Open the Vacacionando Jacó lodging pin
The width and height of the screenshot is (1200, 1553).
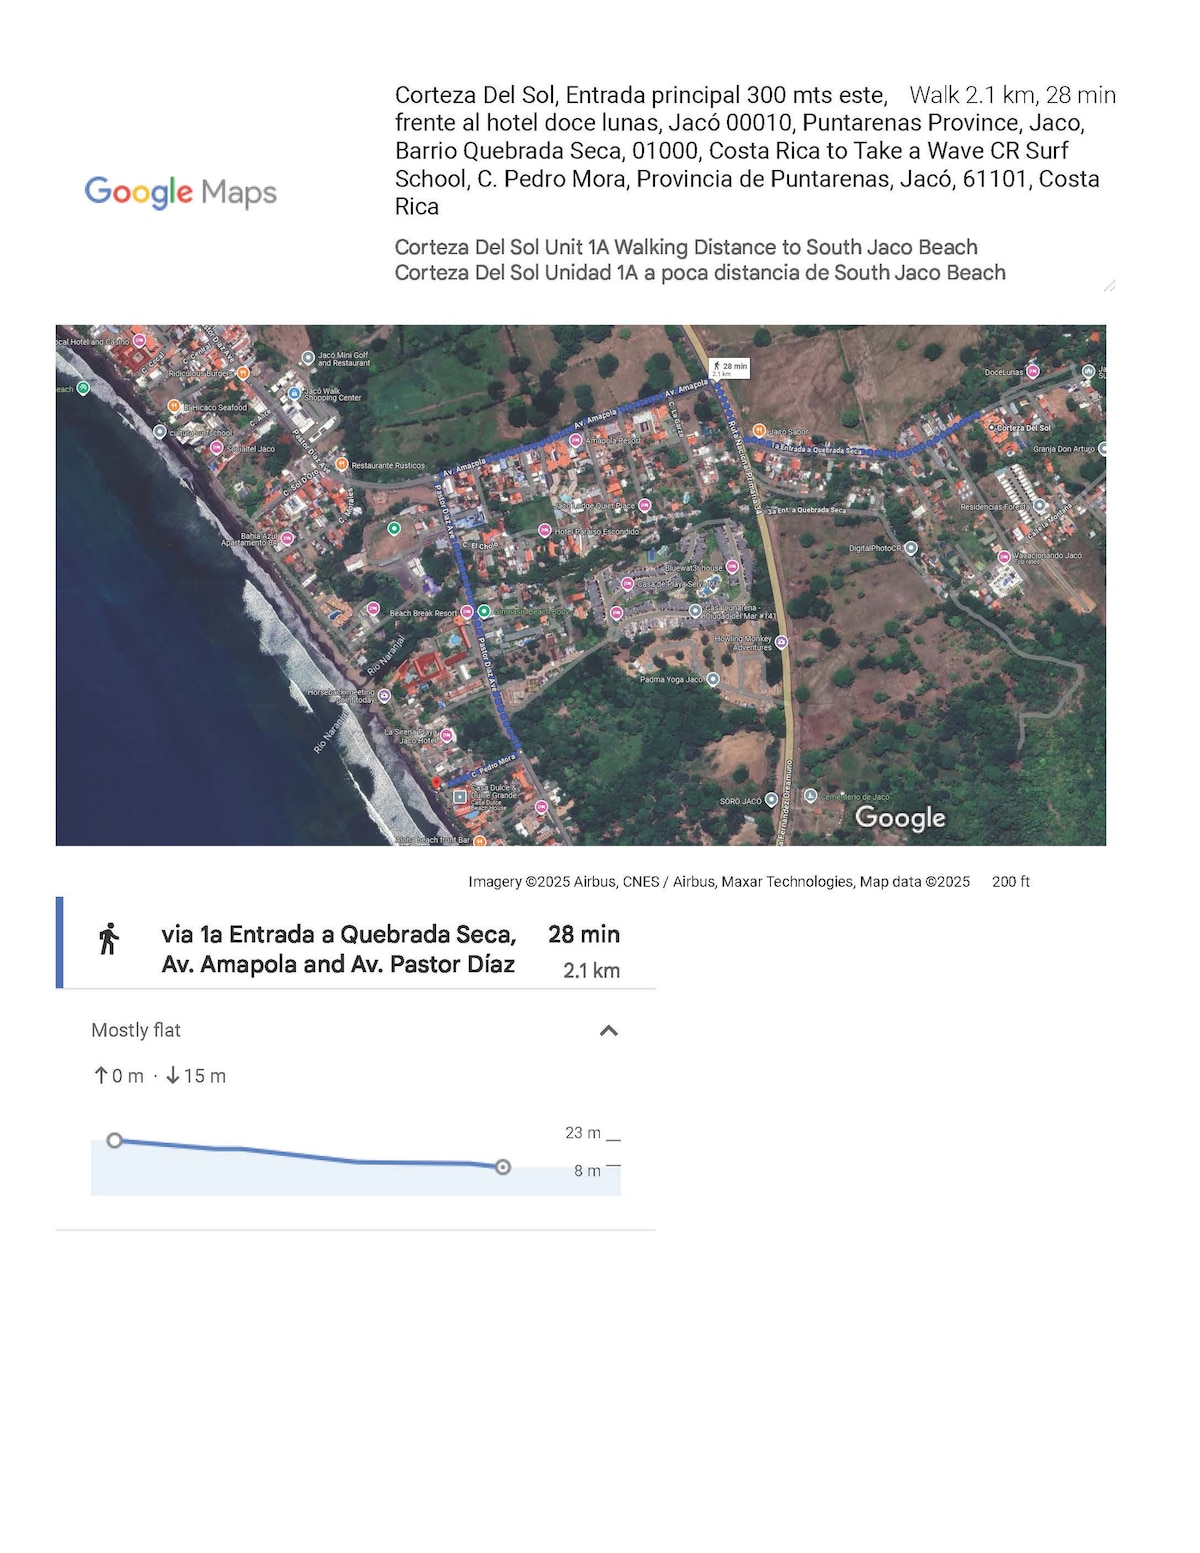[x=1004, y=556]
